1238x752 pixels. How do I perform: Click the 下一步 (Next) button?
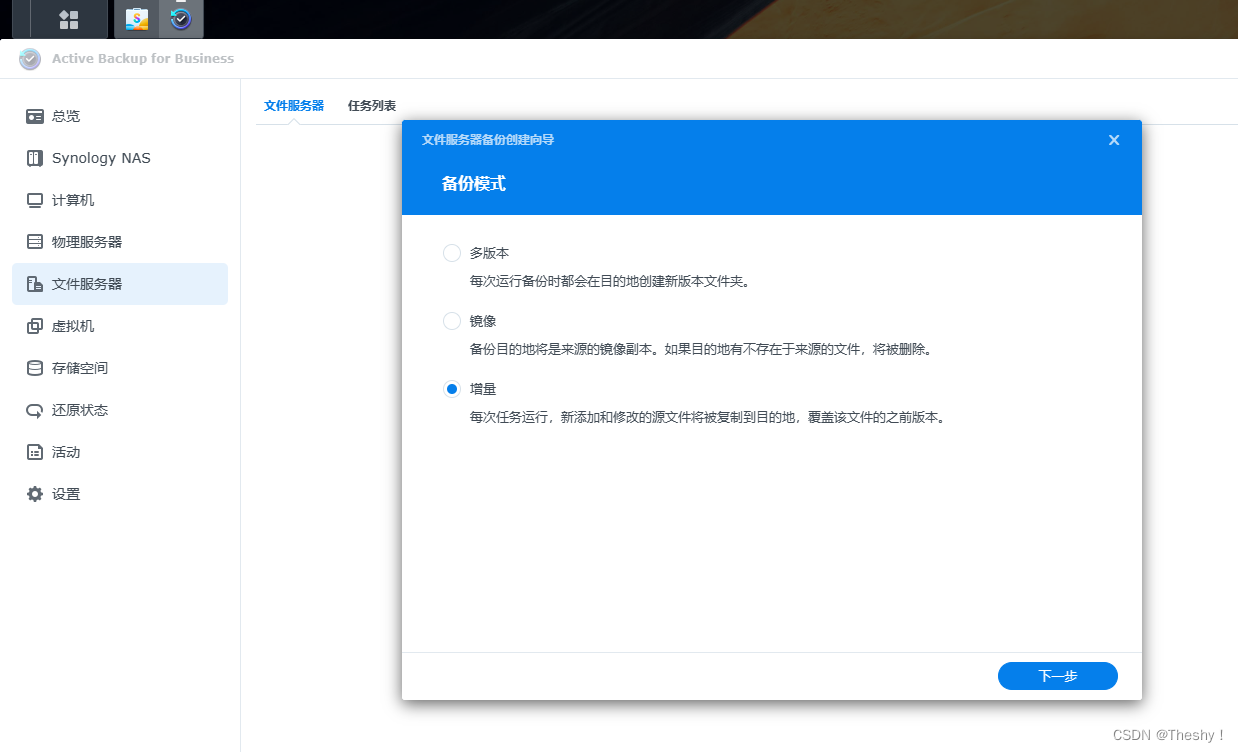coord(1057,675)
